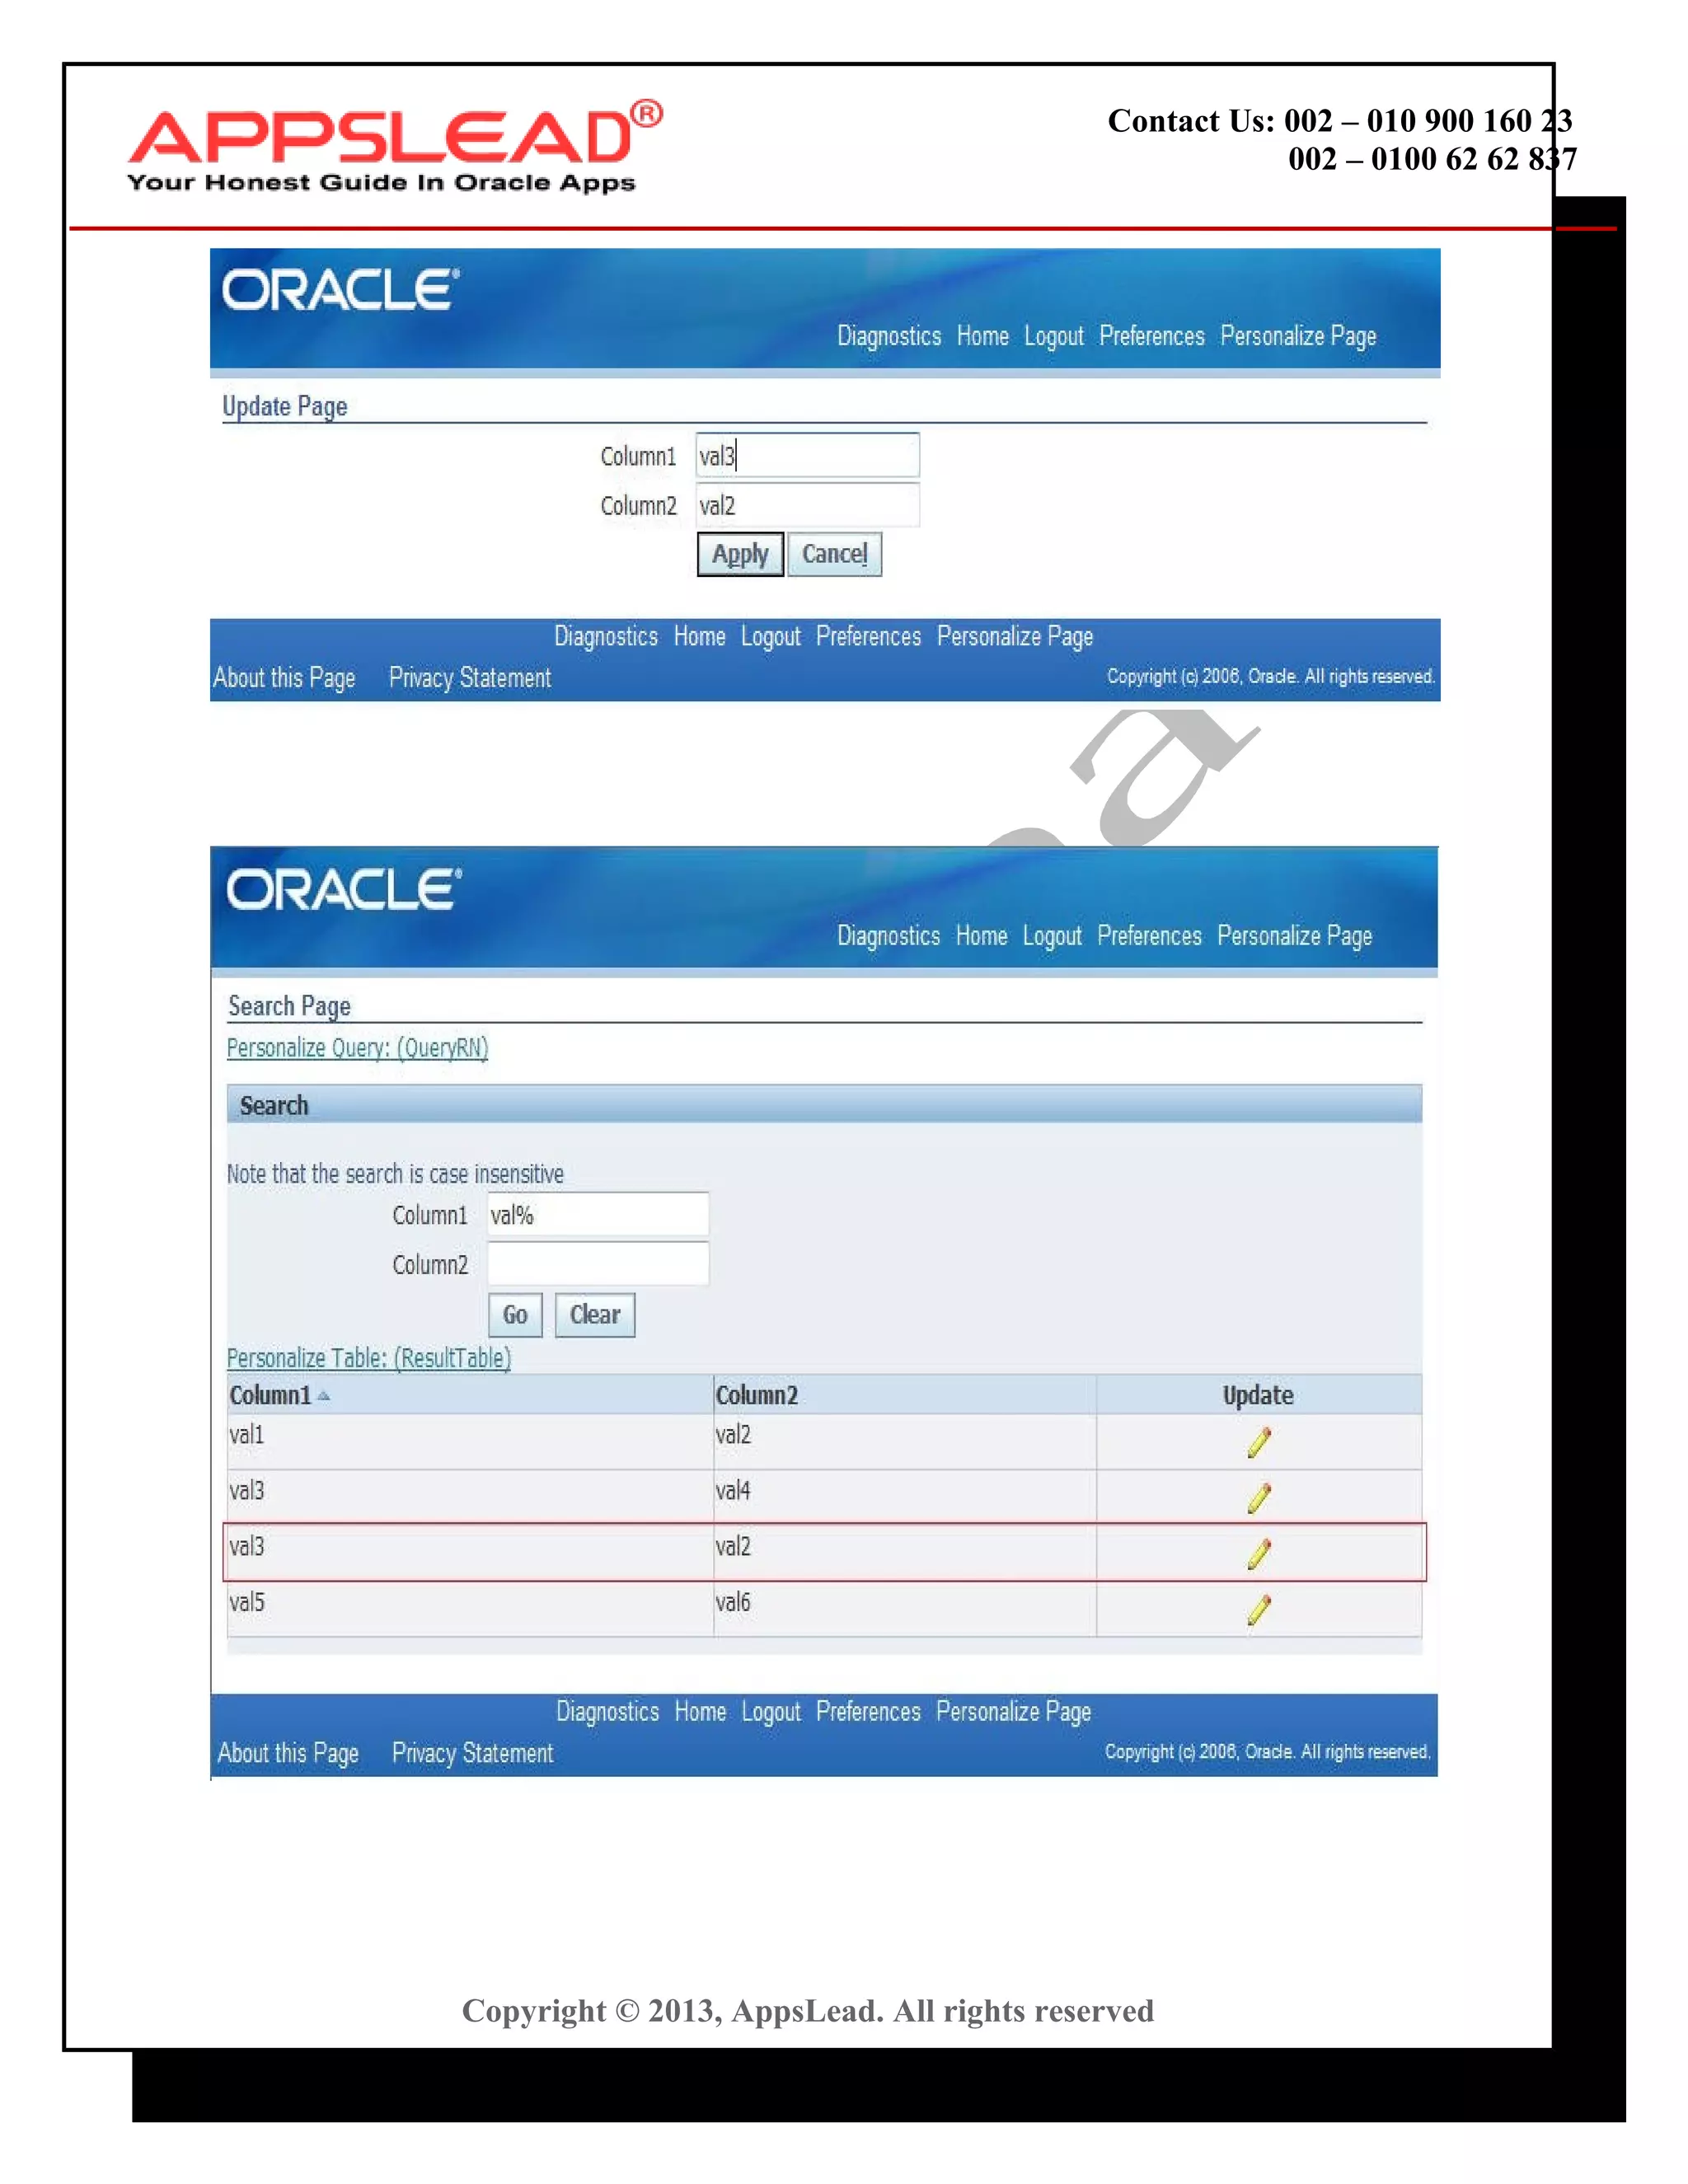Click into the empty Column2 search field
1688x2184 pixels.
pos(598,1264)
